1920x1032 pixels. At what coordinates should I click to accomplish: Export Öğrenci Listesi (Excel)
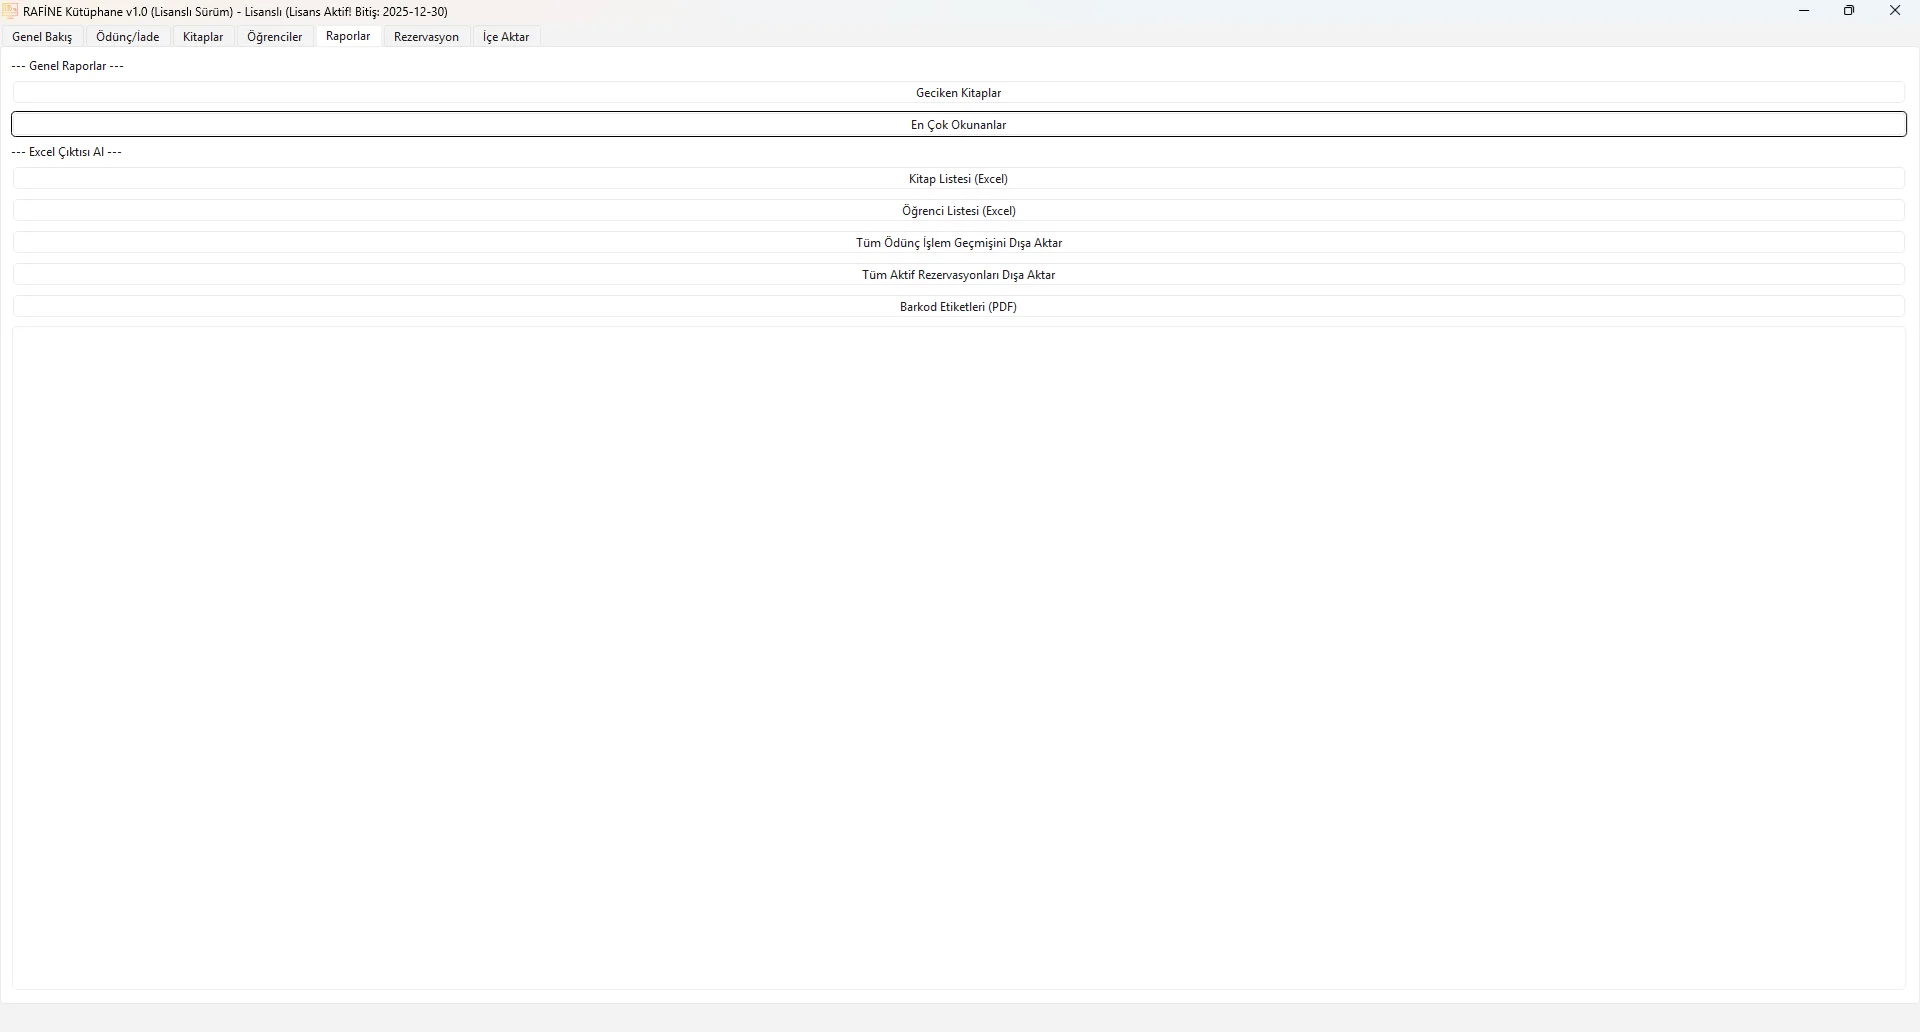point(958,211)
